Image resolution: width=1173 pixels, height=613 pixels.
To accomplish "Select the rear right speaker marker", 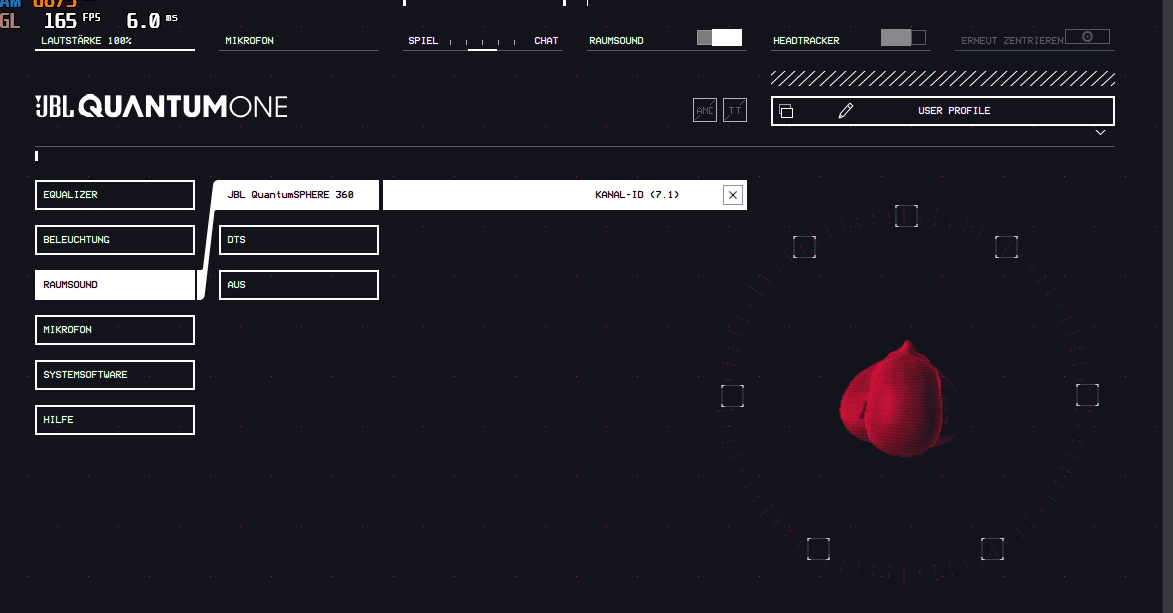I will click(x=992, y=549).
